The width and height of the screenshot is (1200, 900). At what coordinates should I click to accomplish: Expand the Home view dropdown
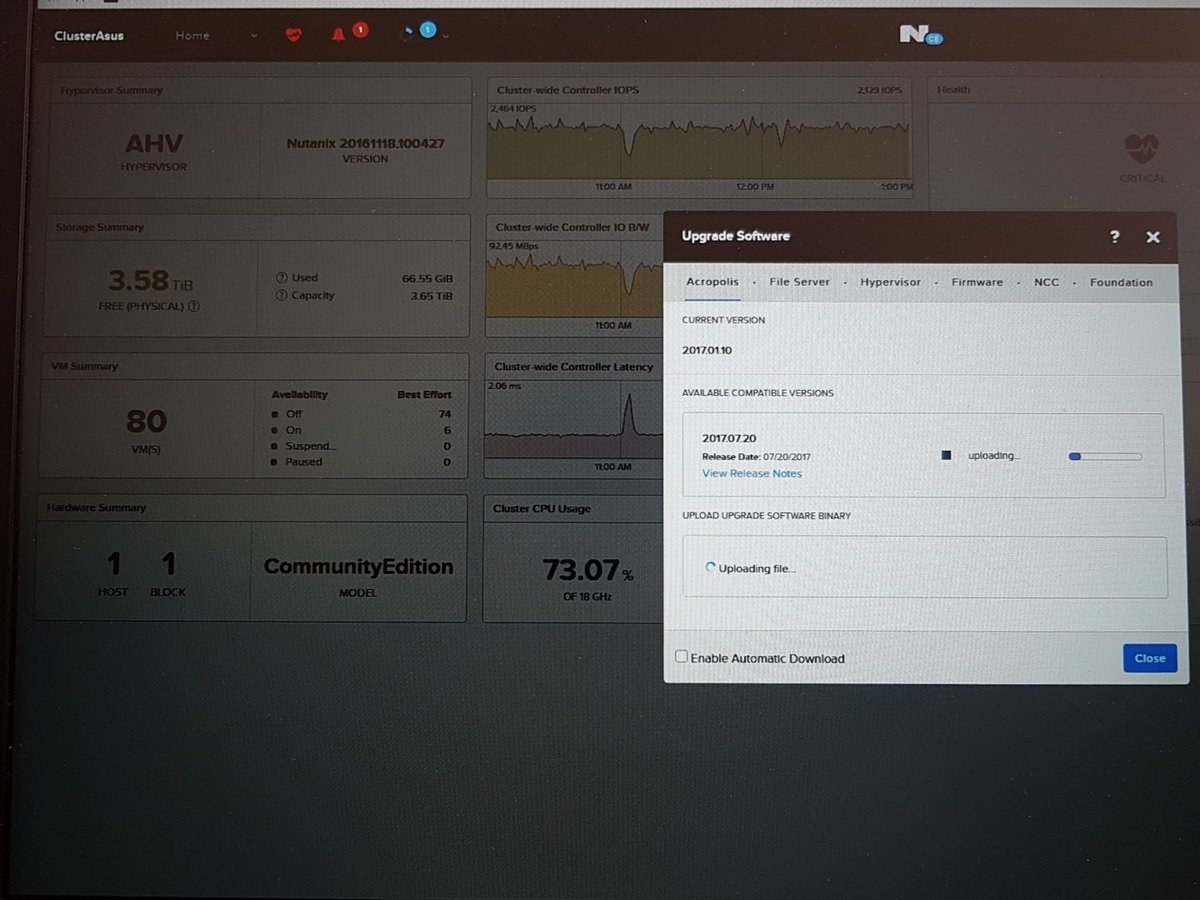pos(253,36)
